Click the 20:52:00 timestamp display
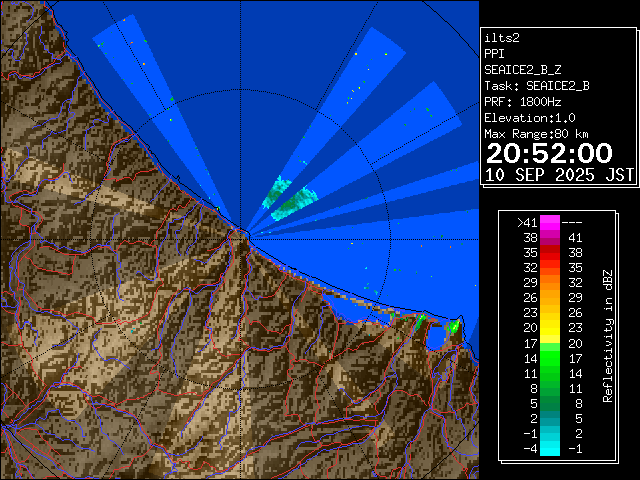 click(548, 153)
